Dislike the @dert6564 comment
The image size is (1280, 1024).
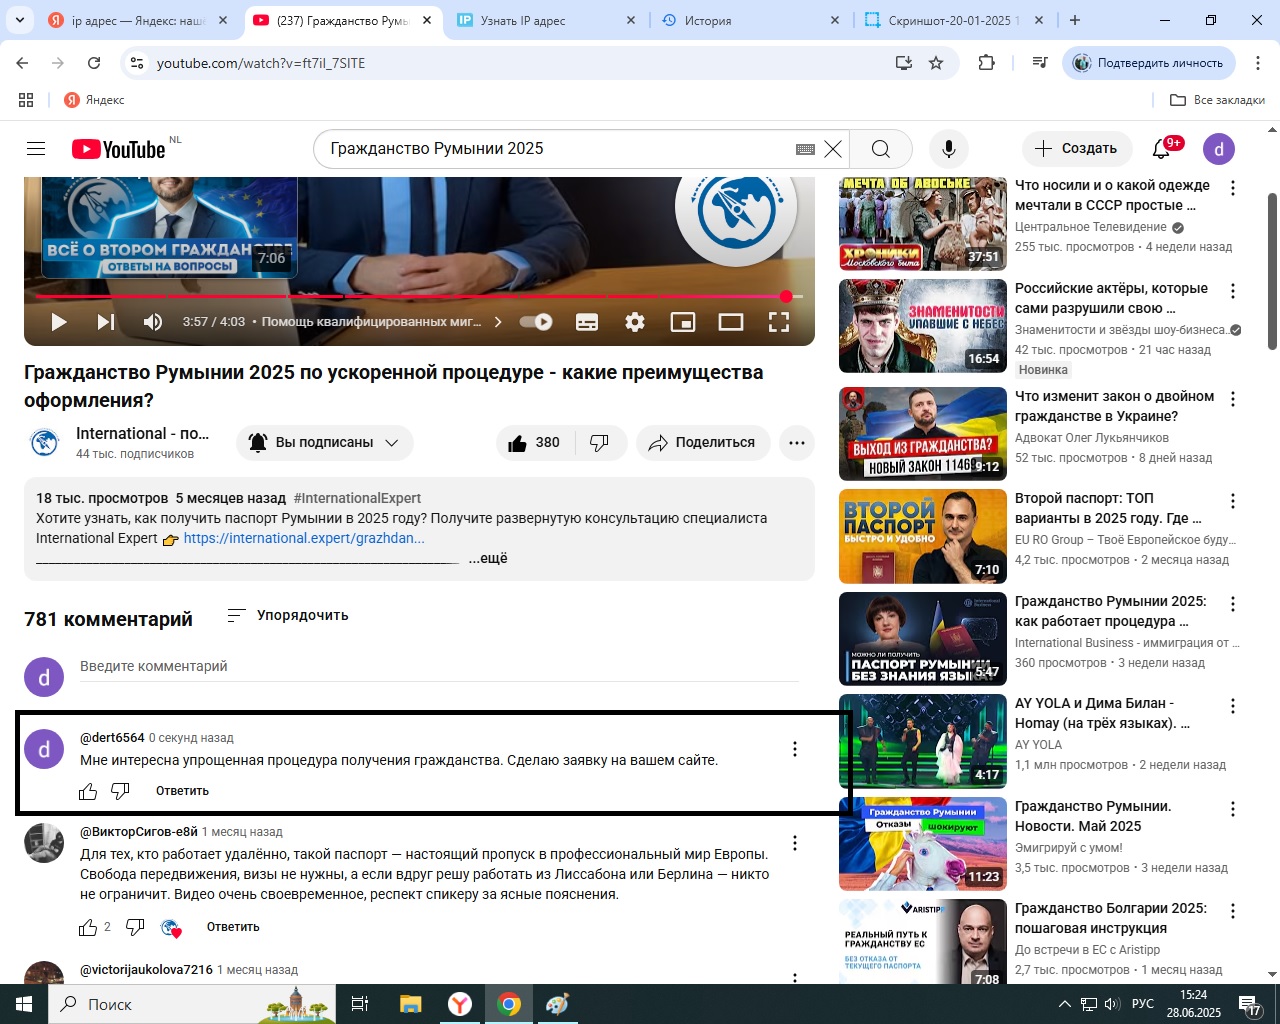point(120,791)
